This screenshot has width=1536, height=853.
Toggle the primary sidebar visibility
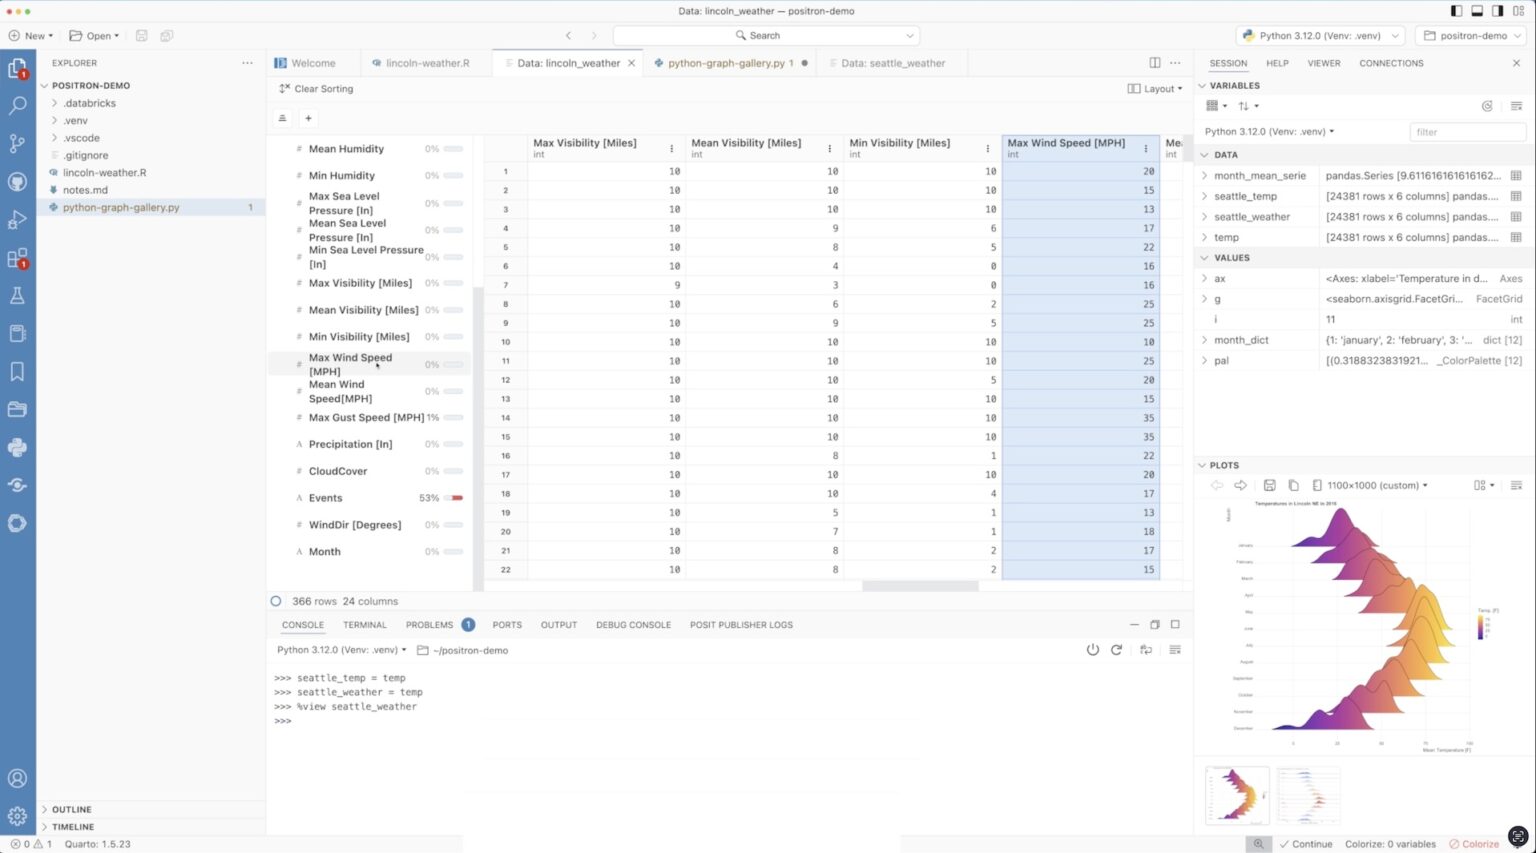coord(1457,11)
